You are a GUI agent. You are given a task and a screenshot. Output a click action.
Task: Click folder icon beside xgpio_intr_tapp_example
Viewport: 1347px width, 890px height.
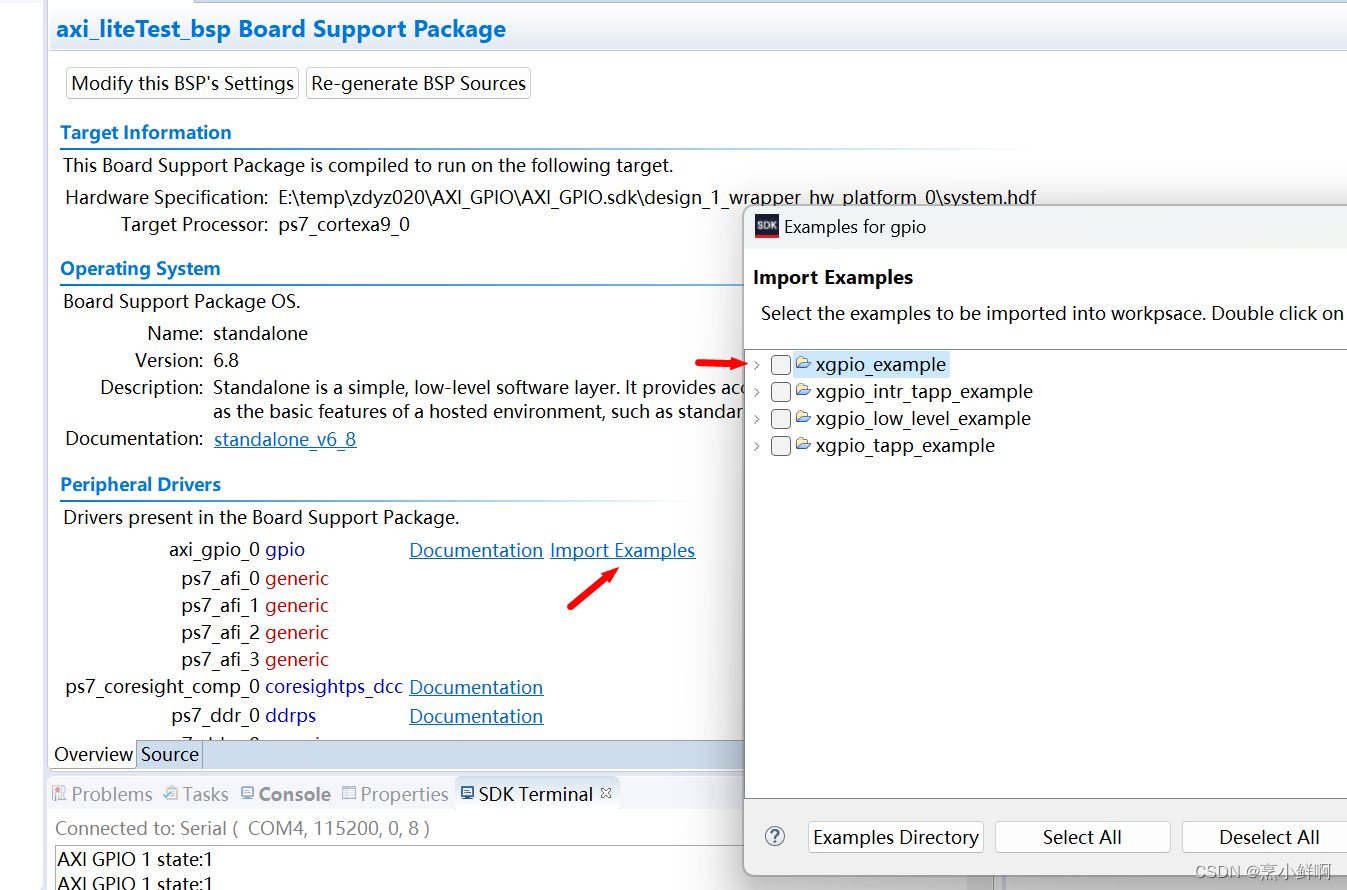803,390
